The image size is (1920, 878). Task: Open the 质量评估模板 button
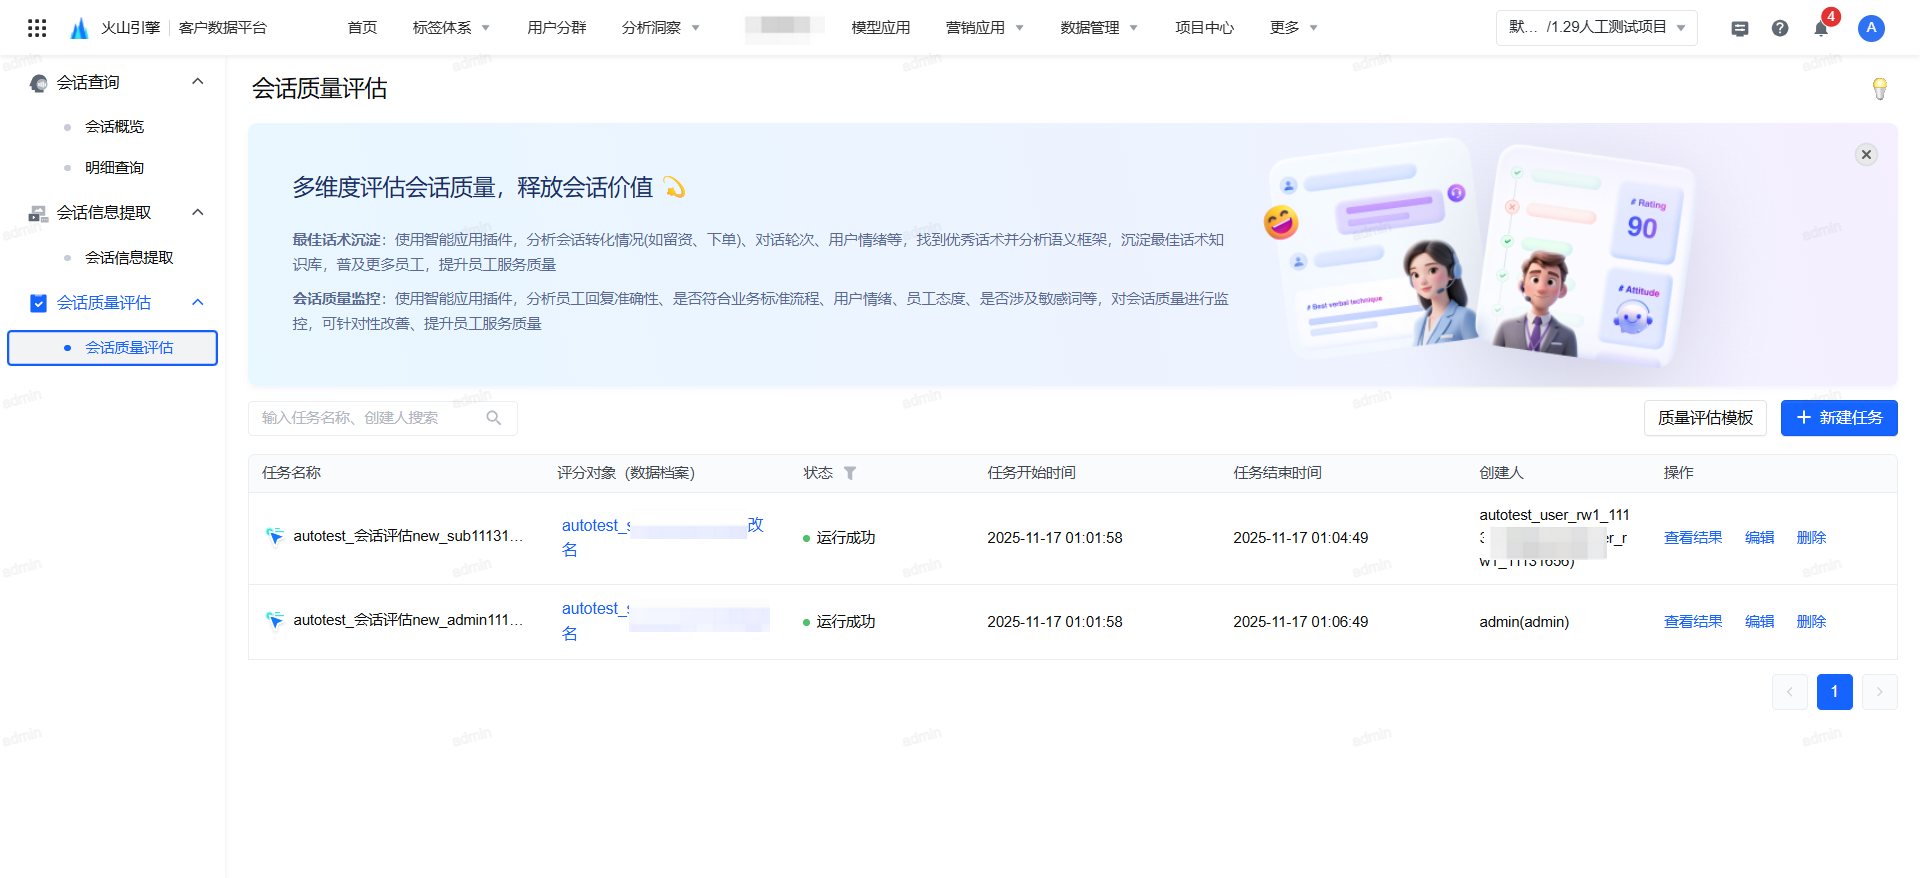(x=1705, y=418)
